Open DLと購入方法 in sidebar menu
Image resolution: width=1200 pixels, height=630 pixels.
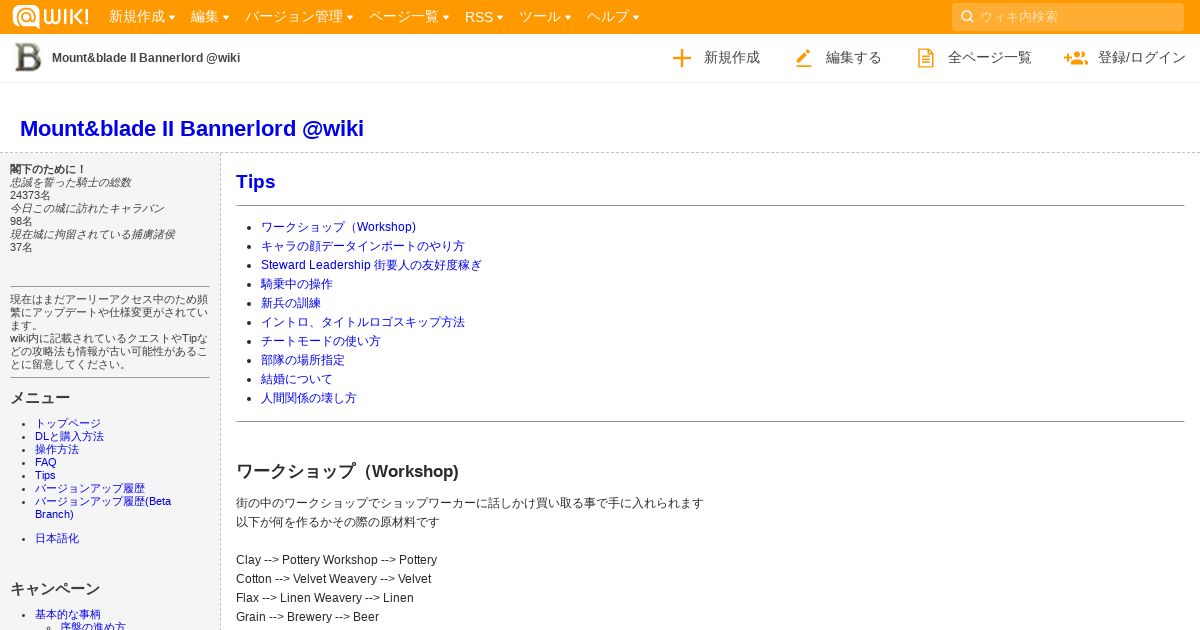click(x=69, y=437)
